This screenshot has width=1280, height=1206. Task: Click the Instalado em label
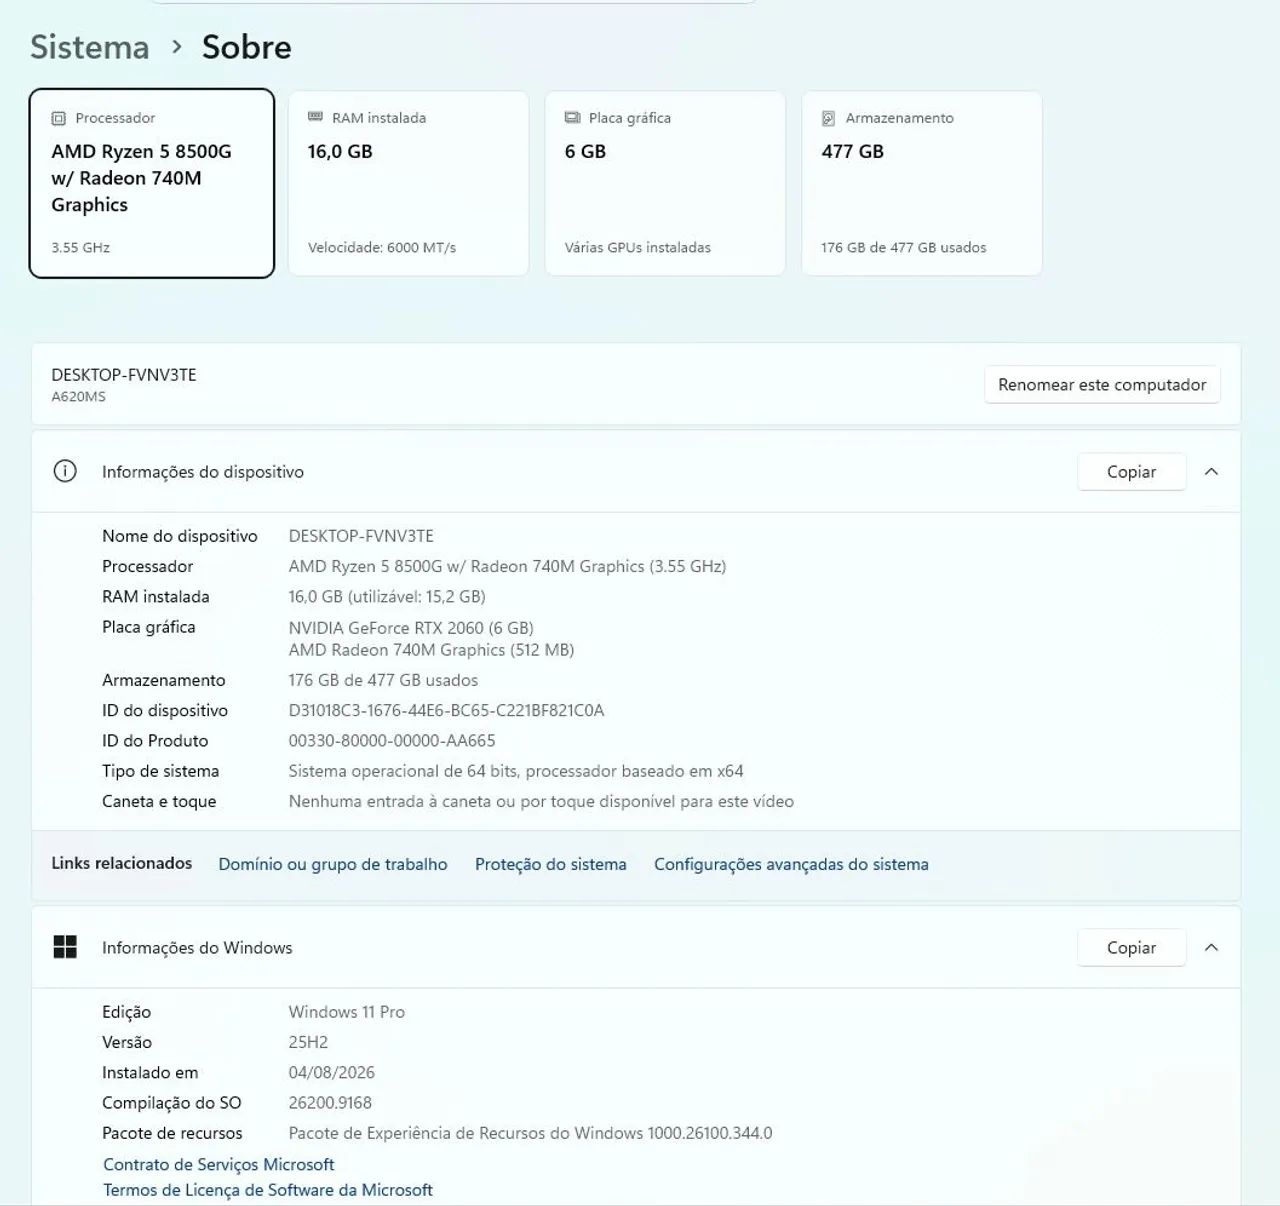tap(150, 1073)
